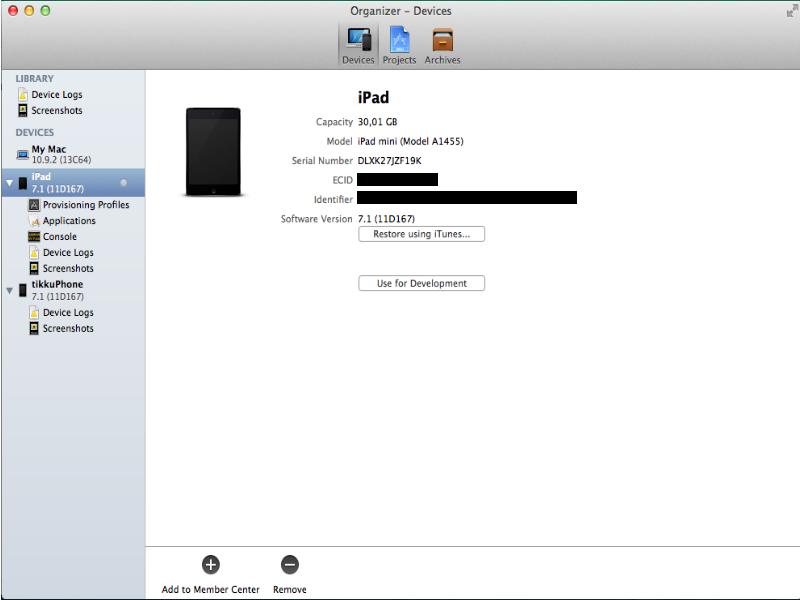
Task: Collapse the iPad disclosure triangle
Action: [9, 183]
